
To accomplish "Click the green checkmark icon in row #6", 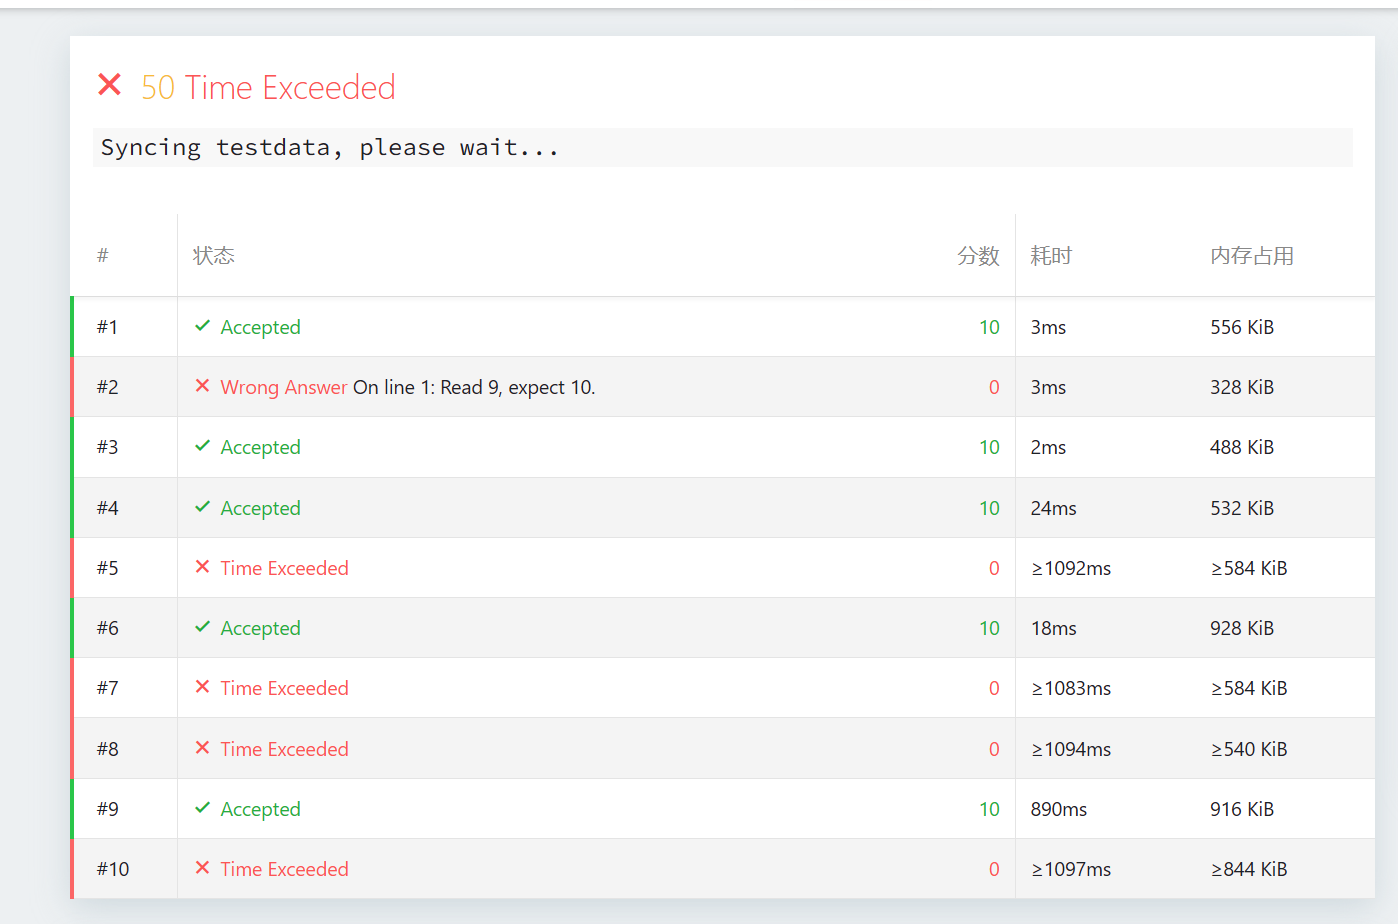I will pos(203,627).
